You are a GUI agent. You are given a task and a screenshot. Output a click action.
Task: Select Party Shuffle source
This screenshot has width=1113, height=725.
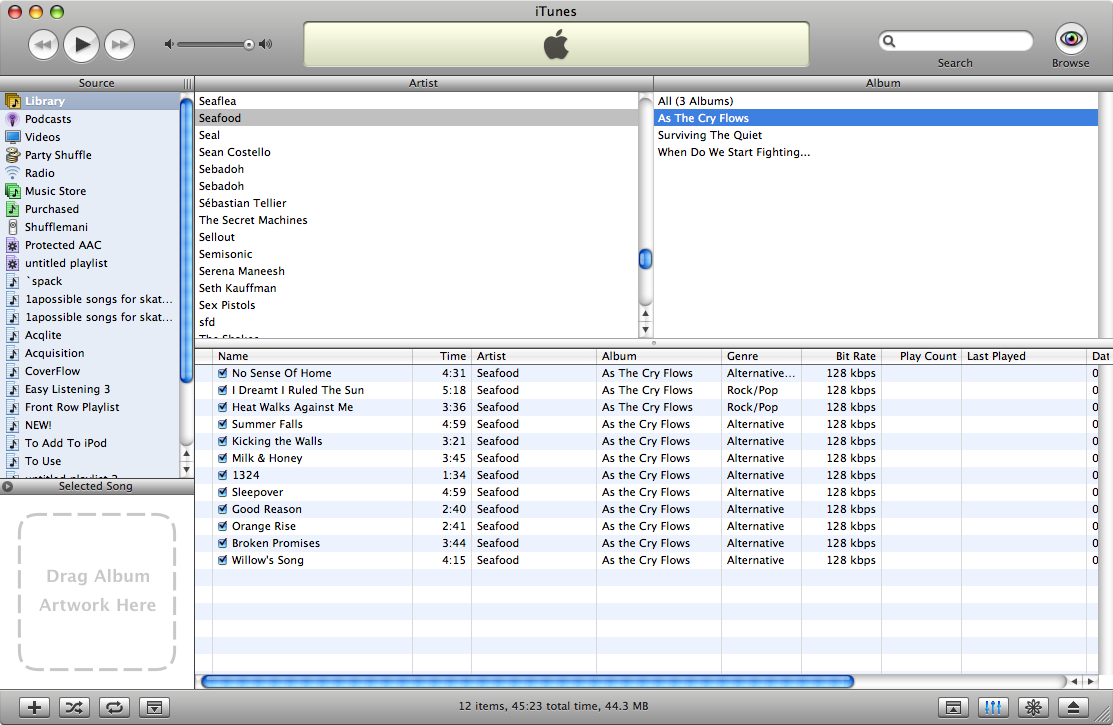click(x=90, y=155)
